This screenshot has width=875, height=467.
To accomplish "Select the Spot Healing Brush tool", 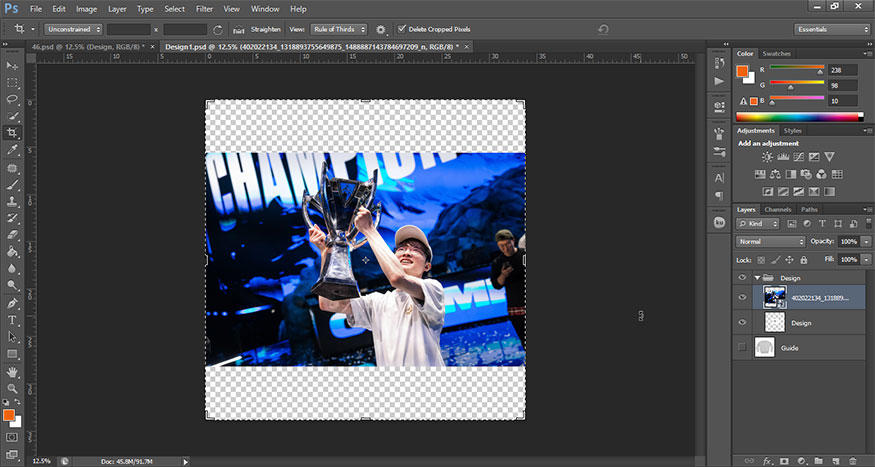I will (x=12, y=168).
